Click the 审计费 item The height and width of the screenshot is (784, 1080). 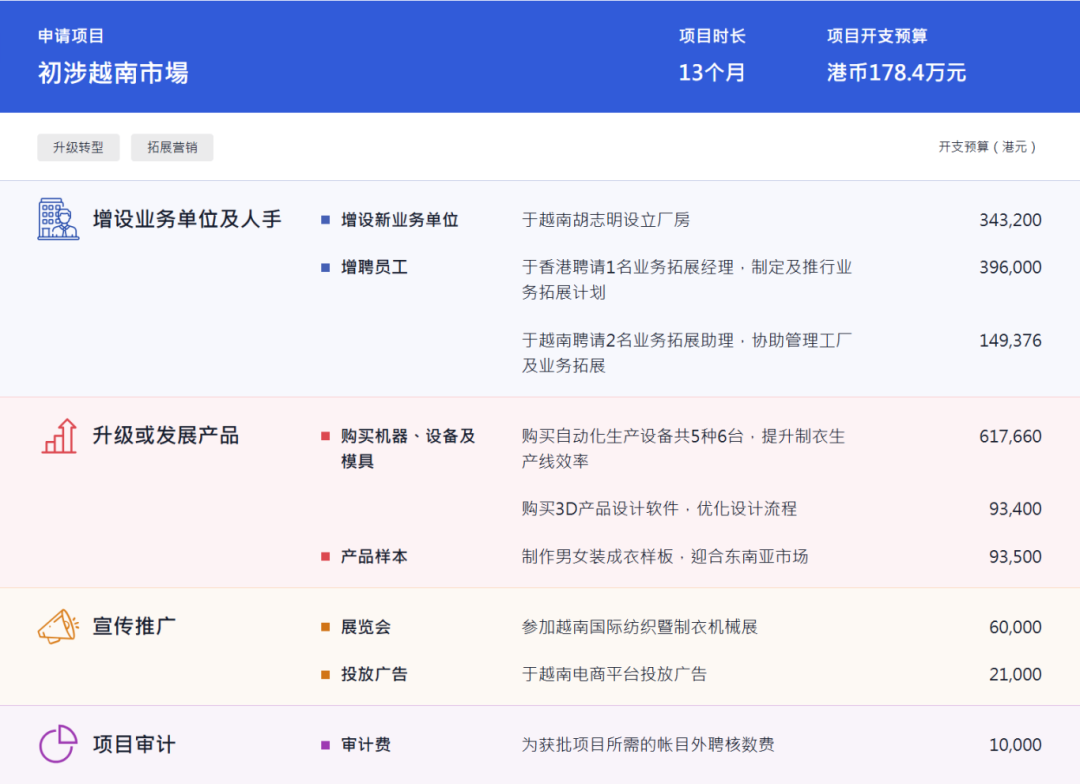pos(366,745)
